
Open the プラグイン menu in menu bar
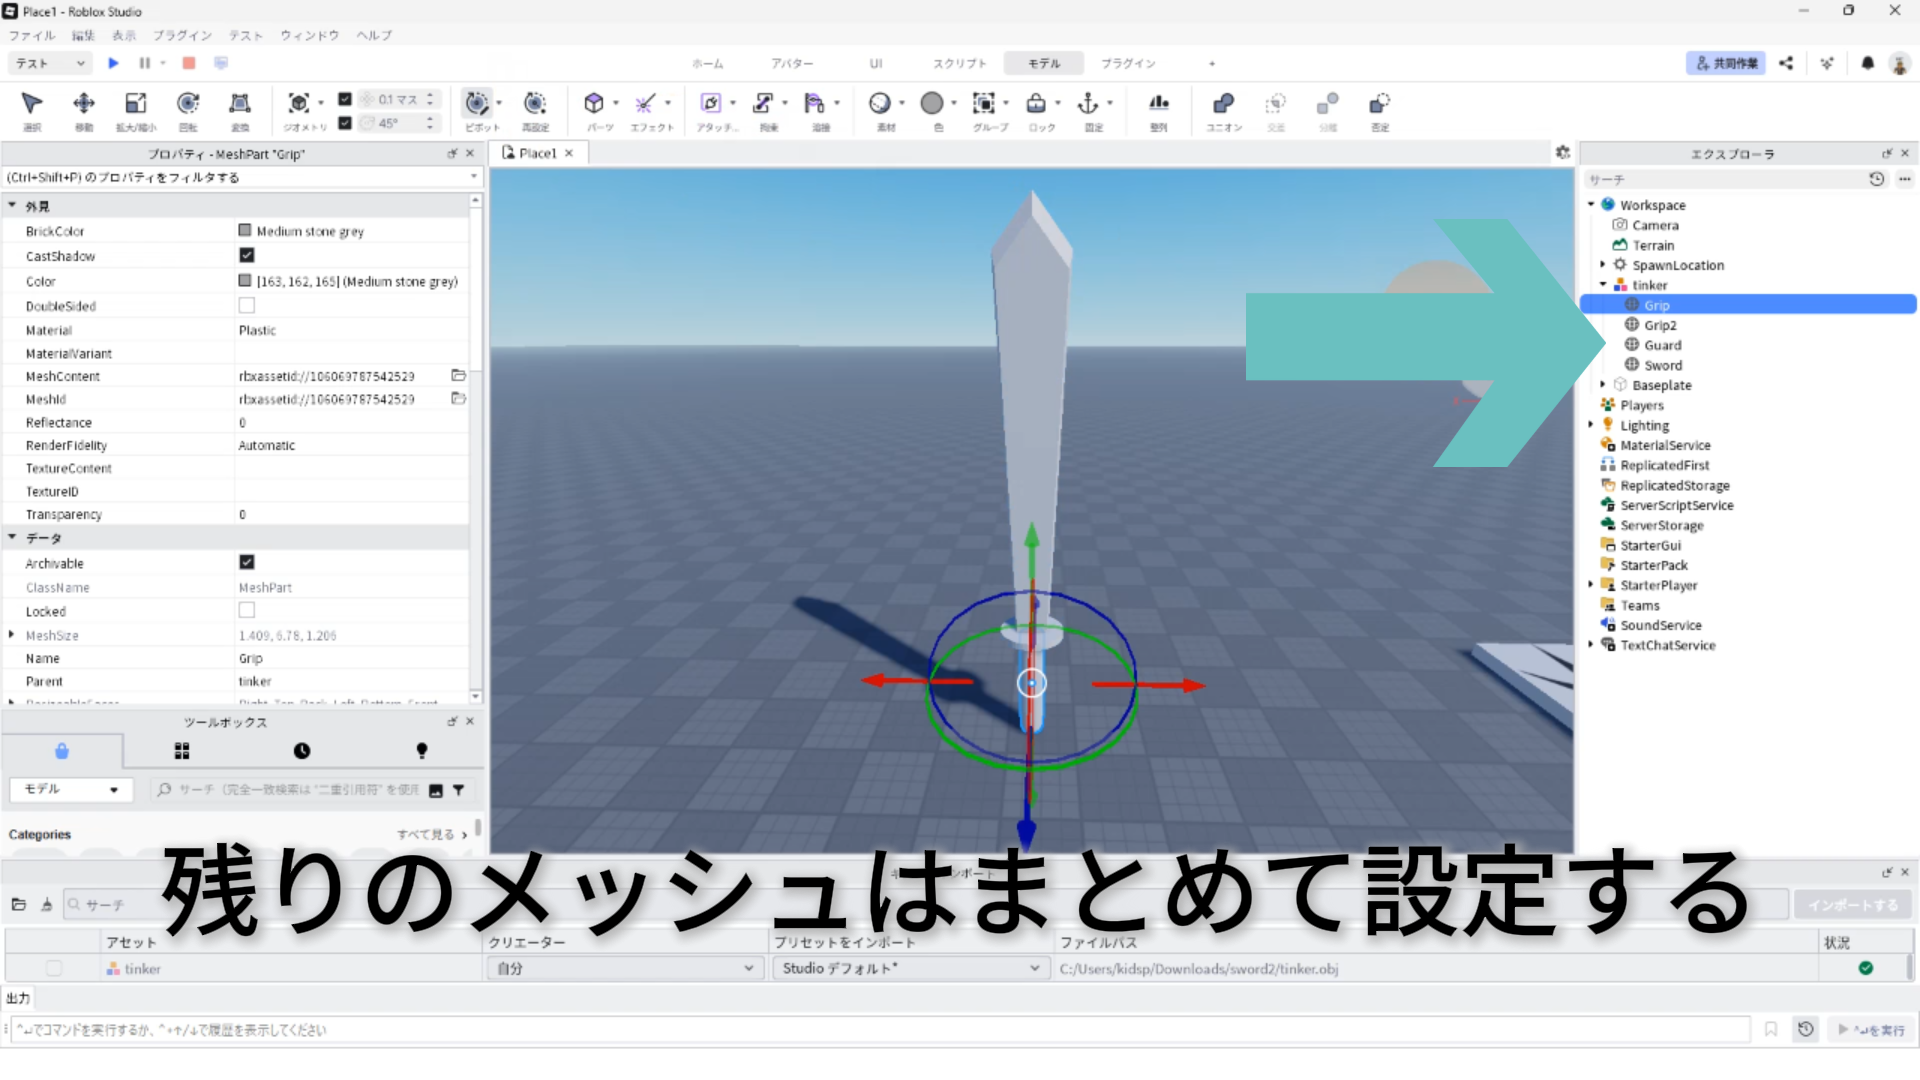point(182,35)
